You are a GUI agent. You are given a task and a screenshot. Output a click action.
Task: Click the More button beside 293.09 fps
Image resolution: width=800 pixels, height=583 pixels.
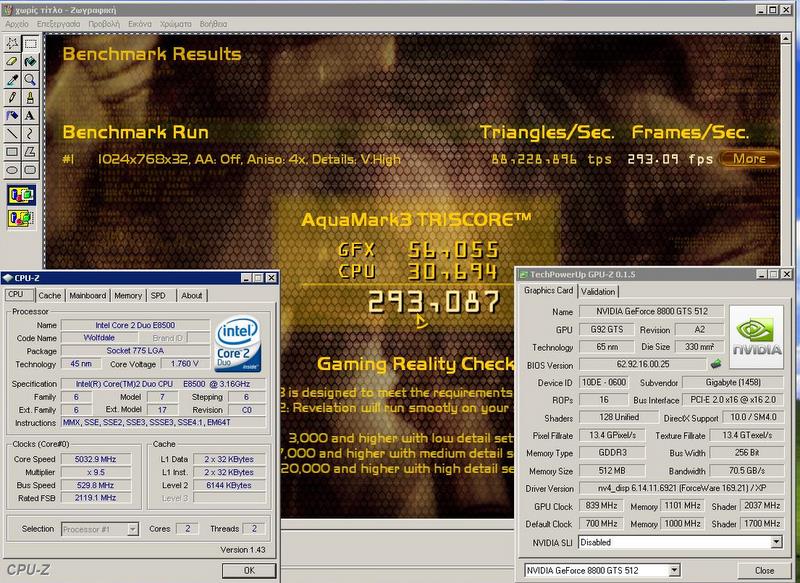tap(749, 159)
